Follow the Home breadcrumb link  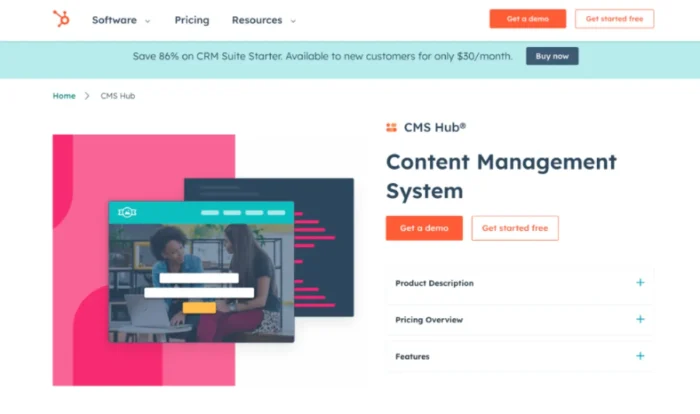tap(64, 96)
